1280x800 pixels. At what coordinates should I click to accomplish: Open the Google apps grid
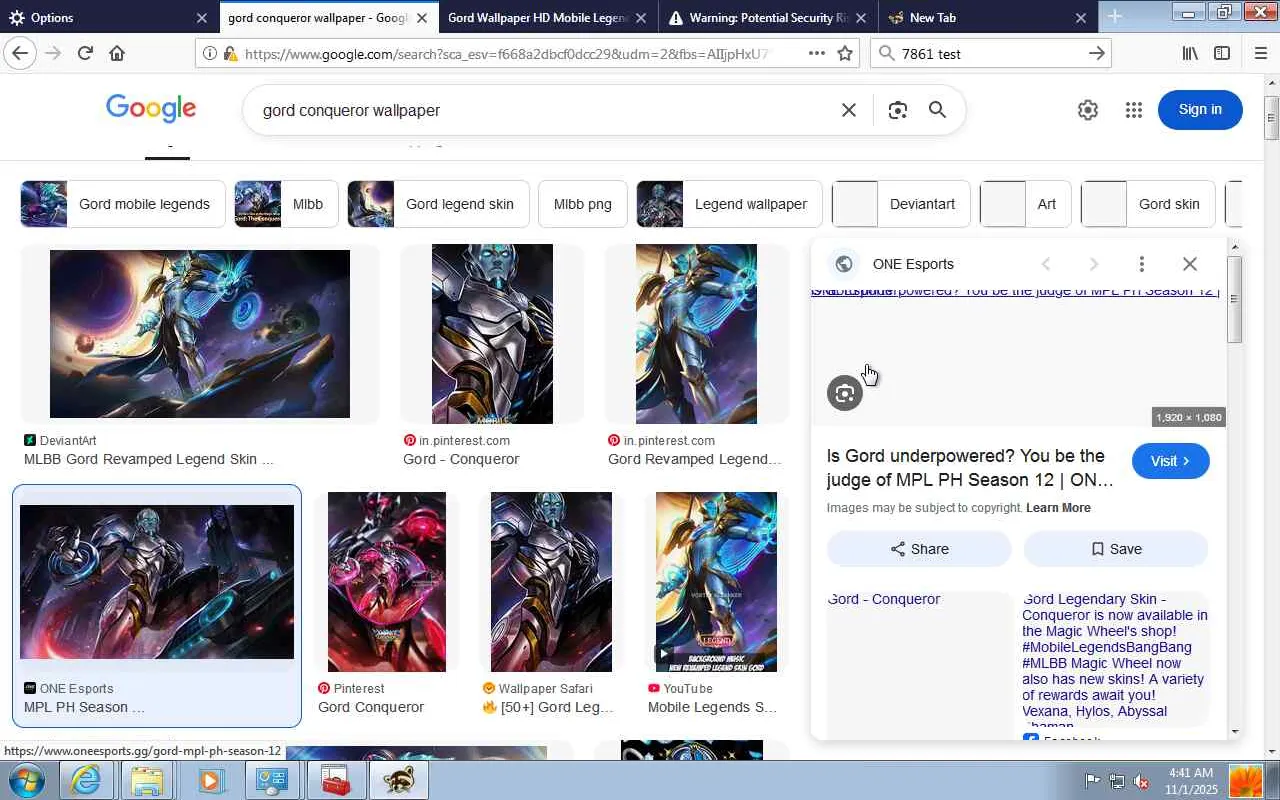pos(1133,110)
